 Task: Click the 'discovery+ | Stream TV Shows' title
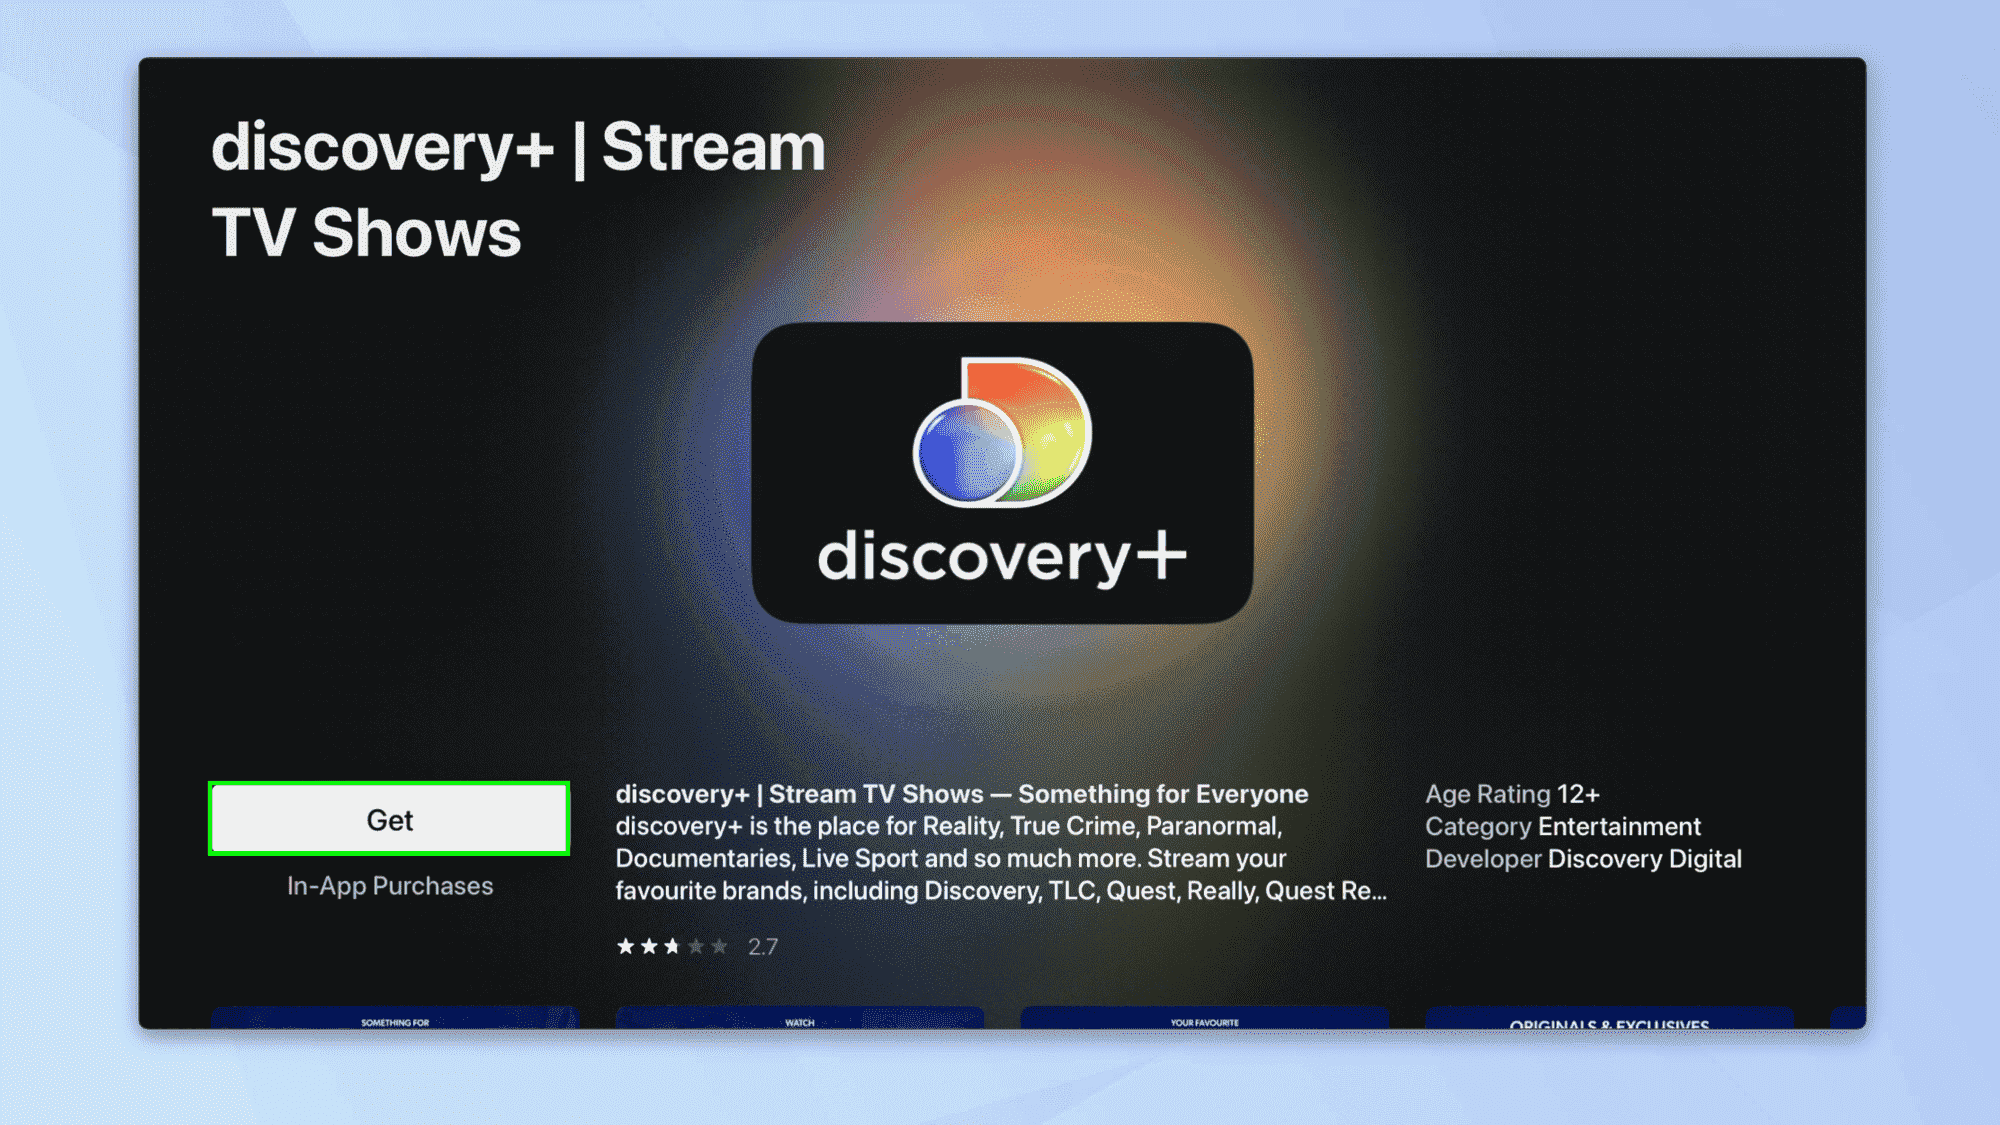(518, 189)
